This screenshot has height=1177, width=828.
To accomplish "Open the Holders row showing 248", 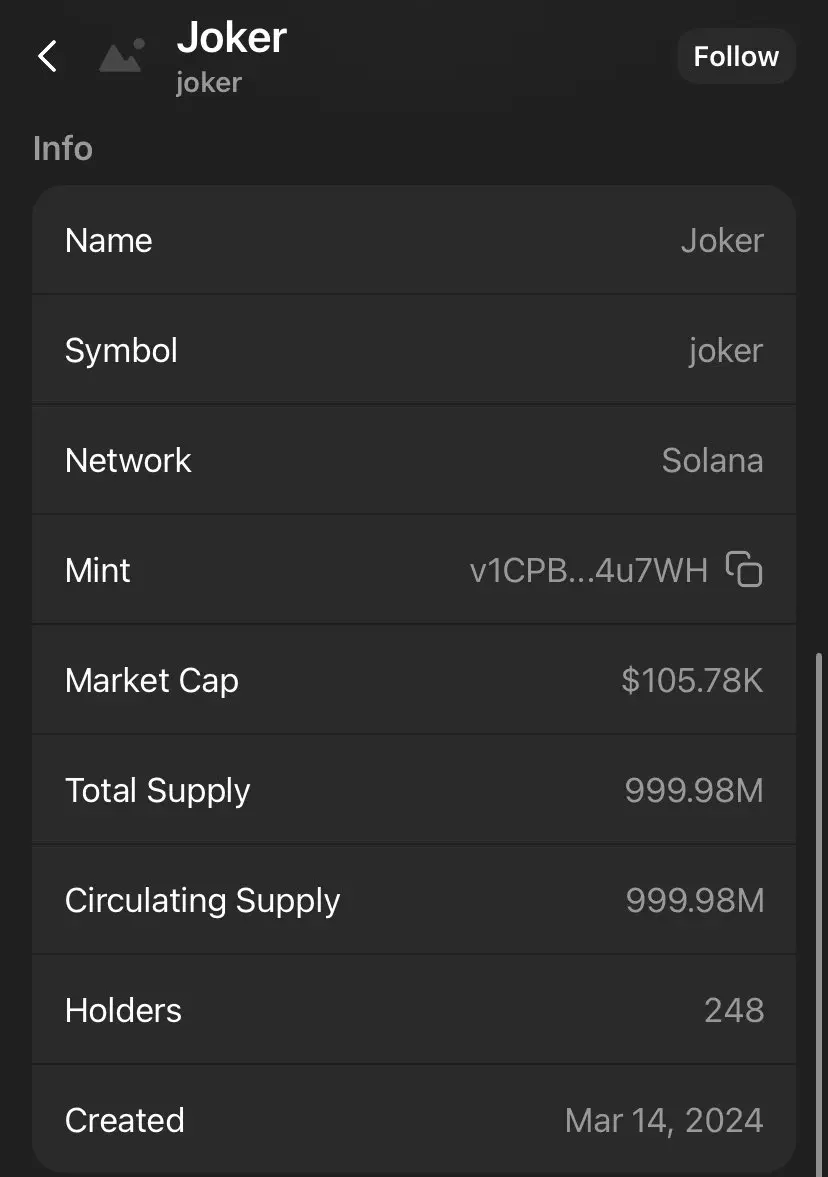I will 414,1010.
